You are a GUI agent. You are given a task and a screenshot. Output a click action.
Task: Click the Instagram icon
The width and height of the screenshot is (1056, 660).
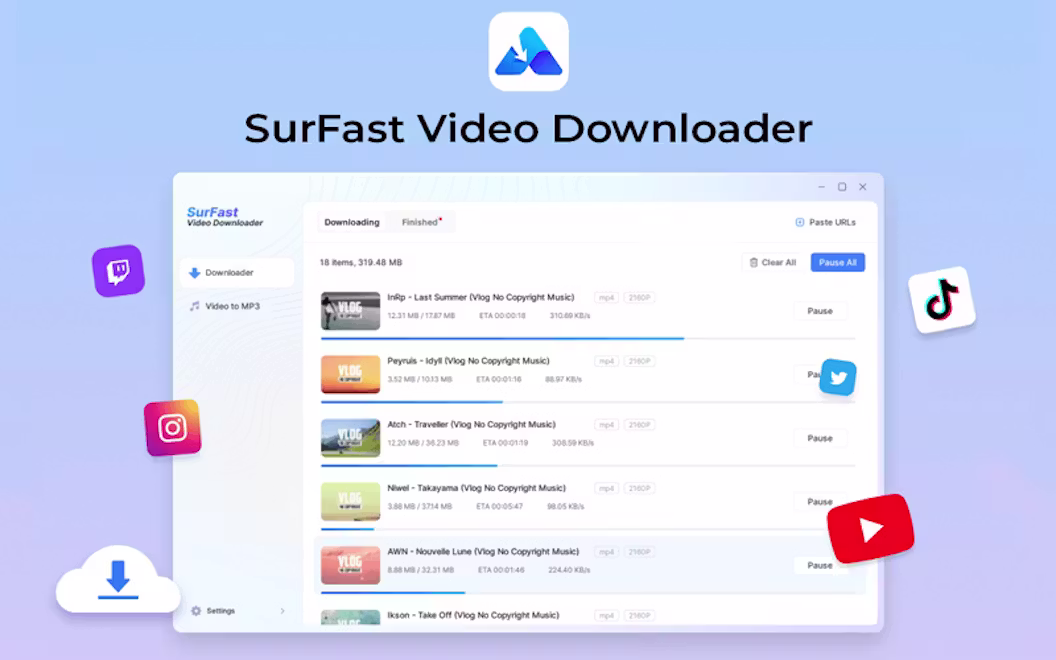tap(172, 428)
